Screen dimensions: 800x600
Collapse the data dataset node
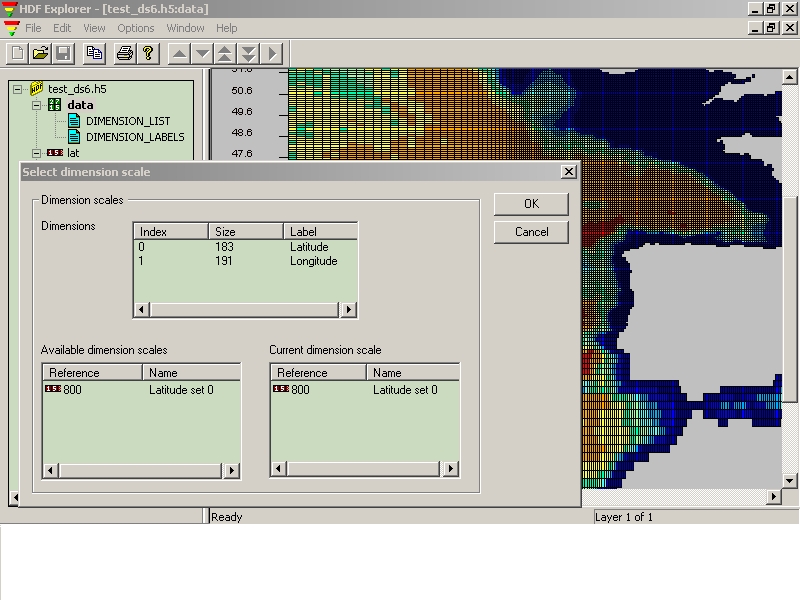click(x=37, y=105)
